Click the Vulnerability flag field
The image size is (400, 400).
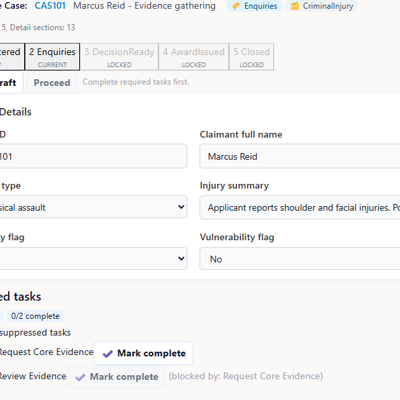(x=300, y=258)
